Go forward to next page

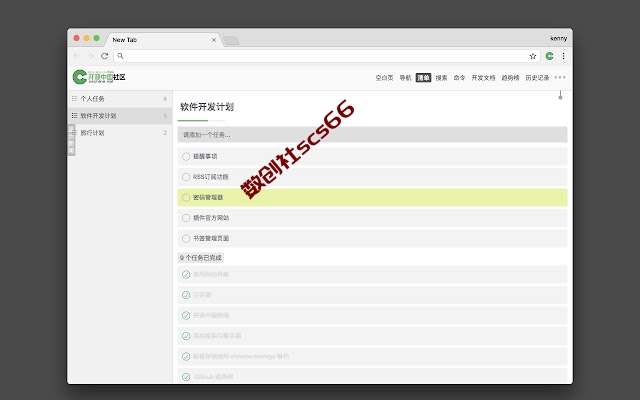click(x=91, y=56)
